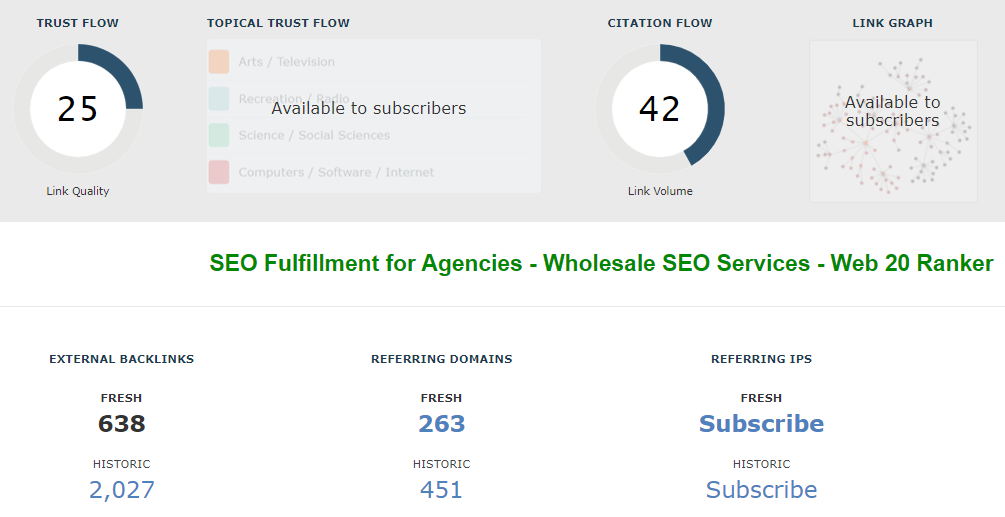Click the Link Volume label under Citation Flow

(660, 191)
